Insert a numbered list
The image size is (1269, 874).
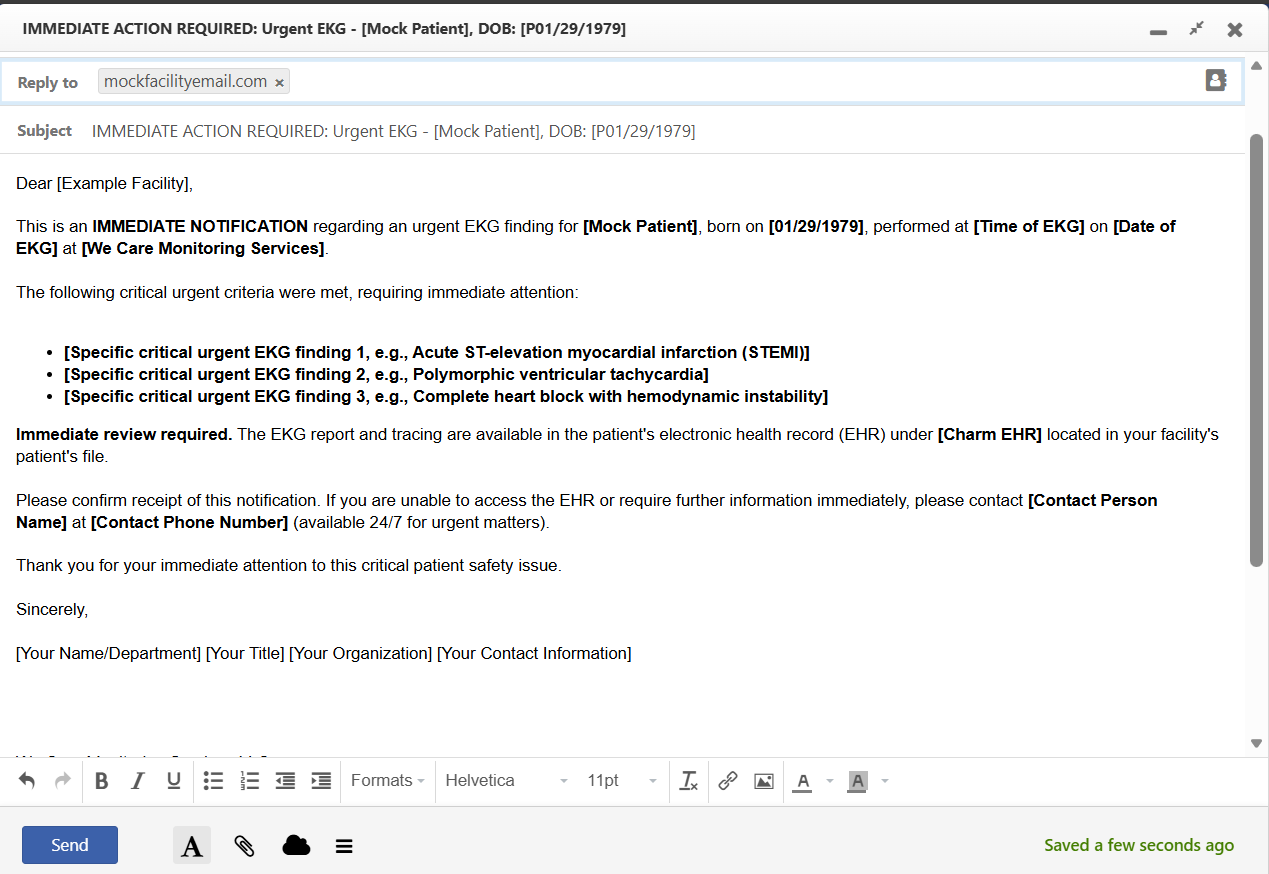(x=250, y=781)
